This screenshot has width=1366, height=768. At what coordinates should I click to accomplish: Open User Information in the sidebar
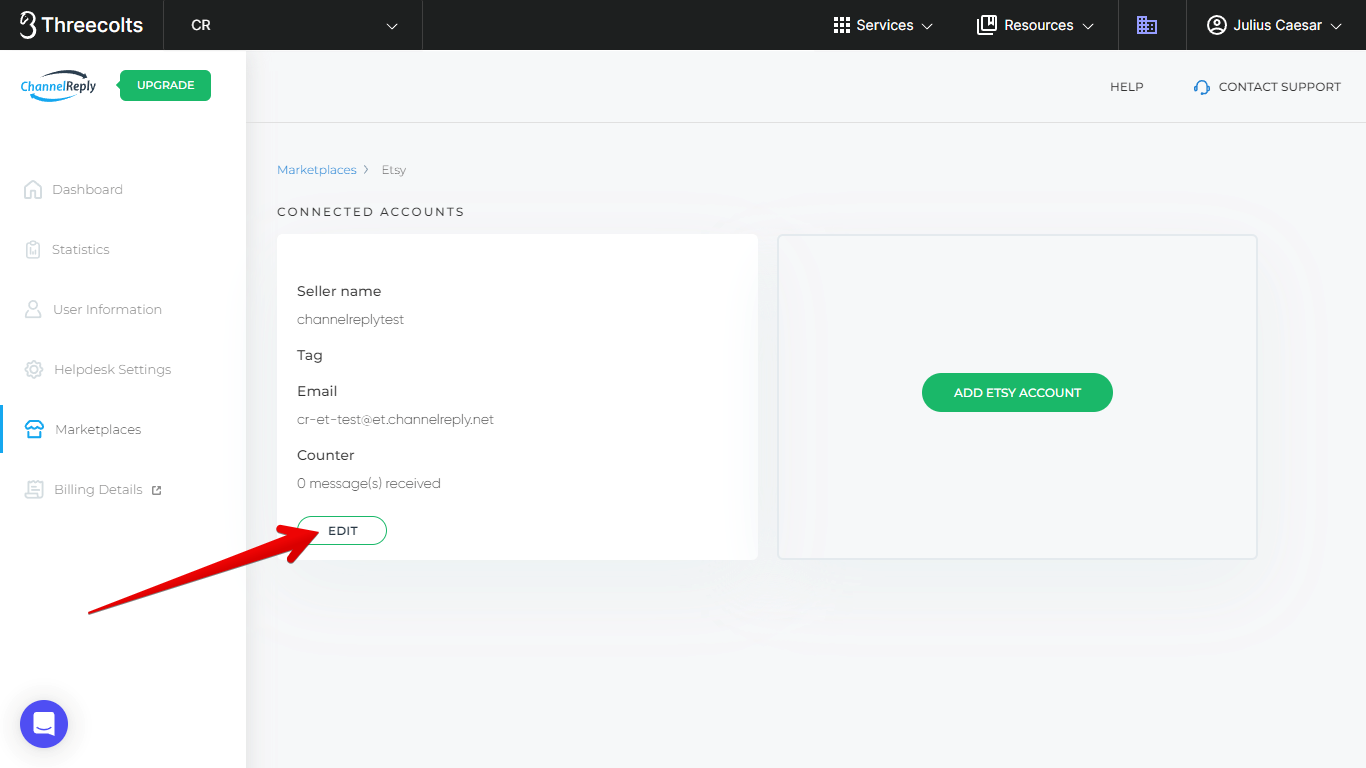click(107, 310)
